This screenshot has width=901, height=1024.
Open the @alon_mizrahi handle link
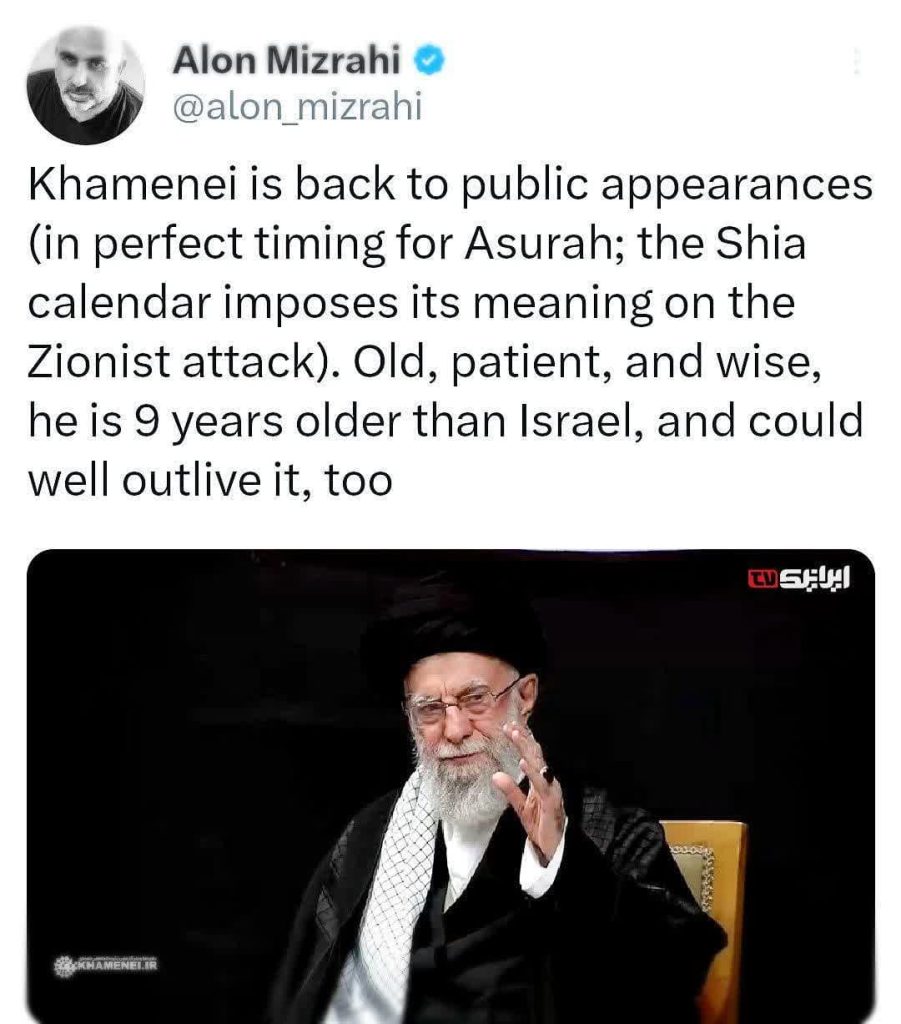point(298,106)
